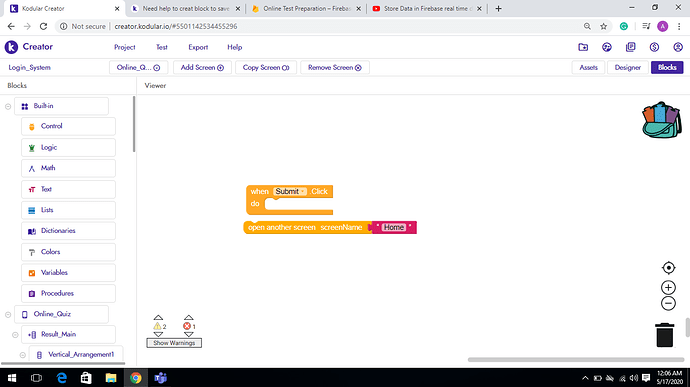Open the user account icon in header

click(678, 47)
